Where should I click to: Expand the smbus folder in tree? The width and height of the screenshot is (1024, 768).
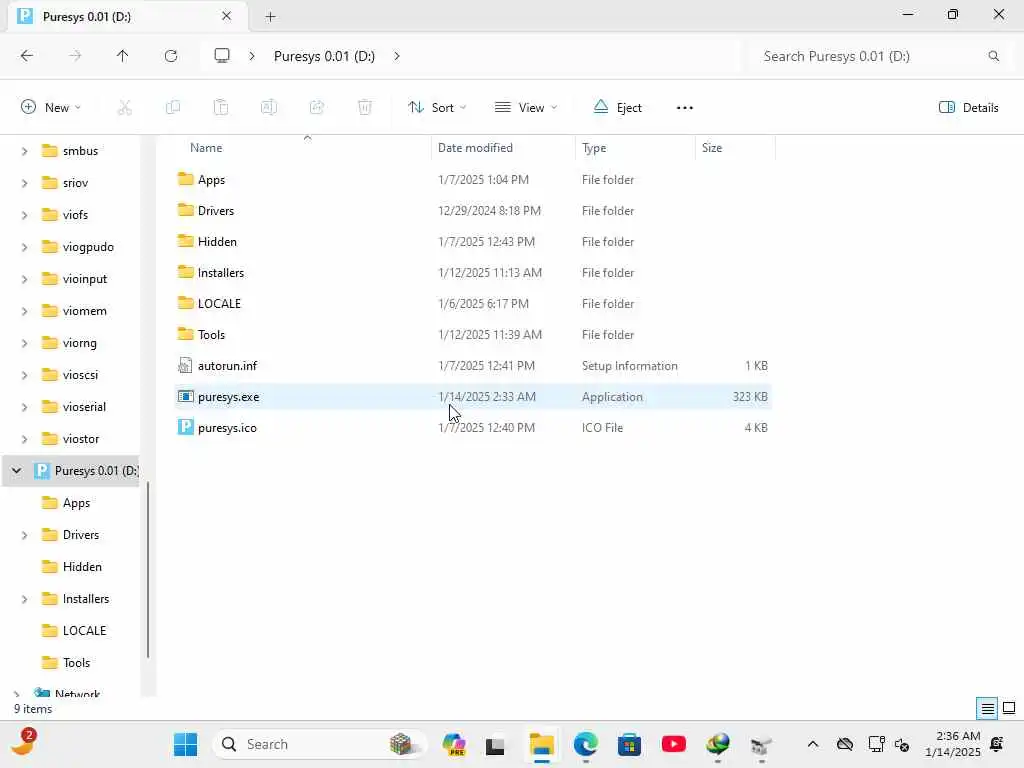24,151
